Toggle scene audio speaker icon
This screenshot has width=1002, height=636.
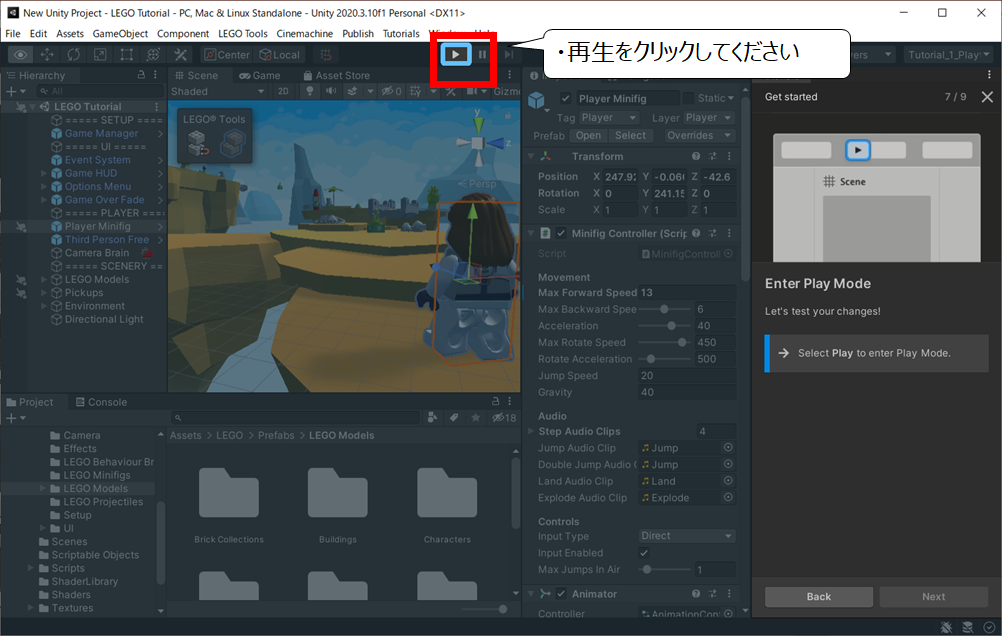[331, 91]
